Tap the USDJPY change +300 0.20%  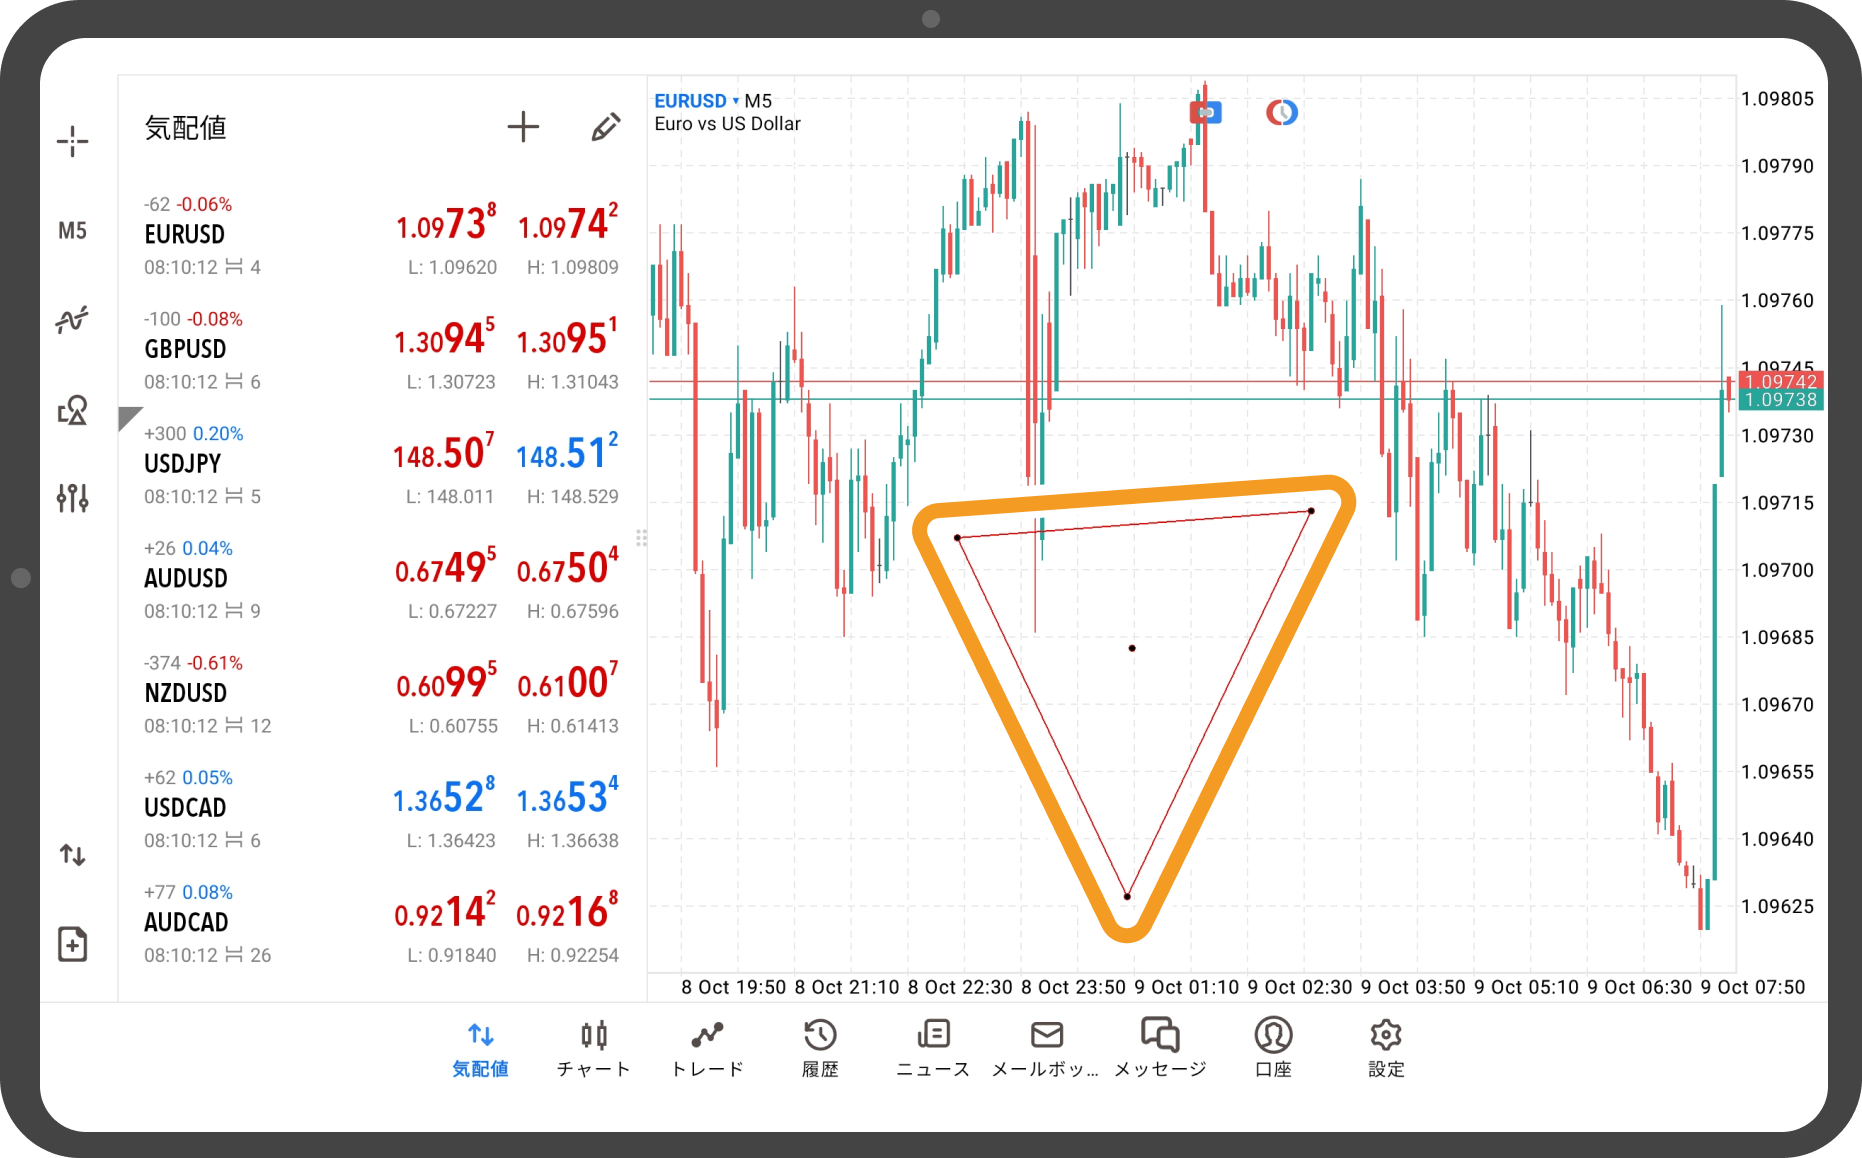coord(194,434)
